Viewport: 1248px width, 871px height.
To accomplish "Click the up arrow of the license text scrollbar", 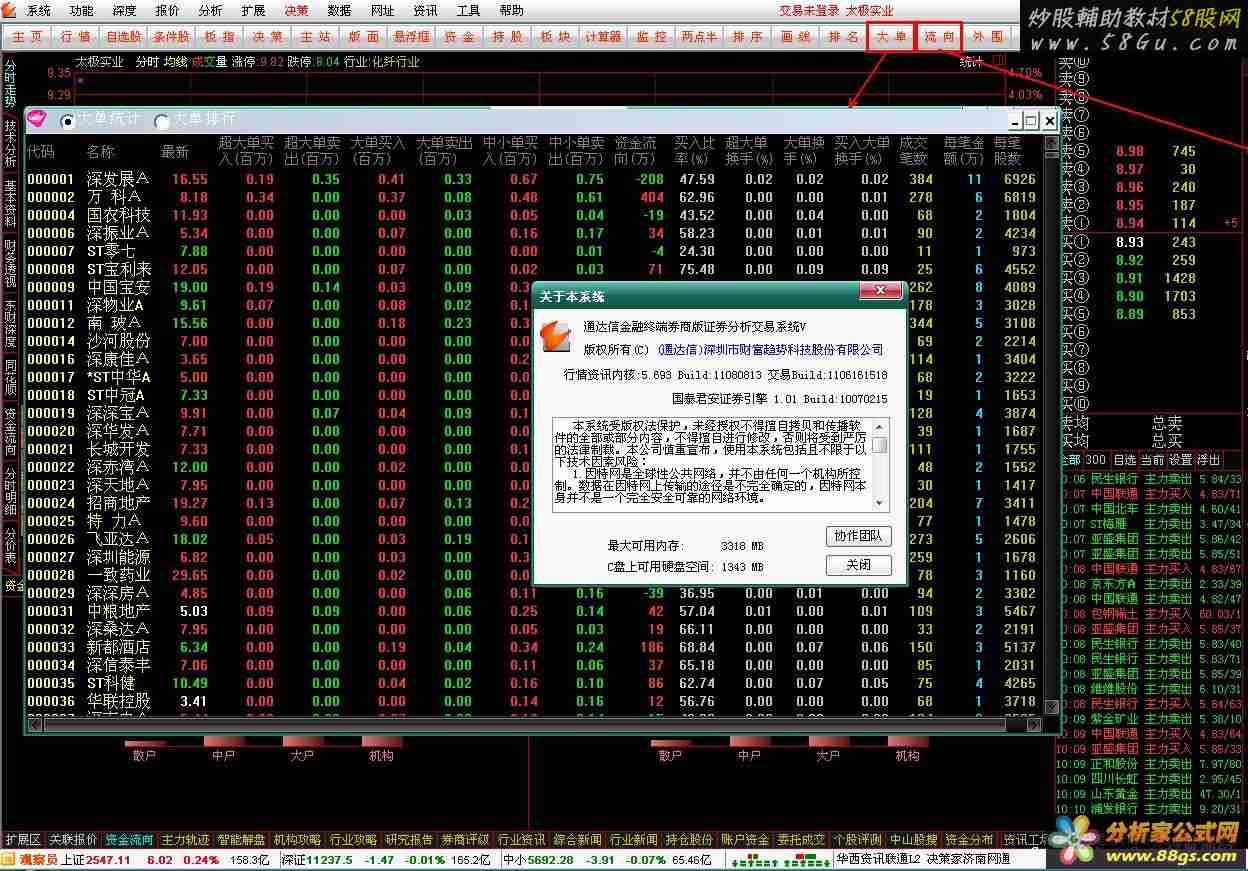I will coord(880,428).
